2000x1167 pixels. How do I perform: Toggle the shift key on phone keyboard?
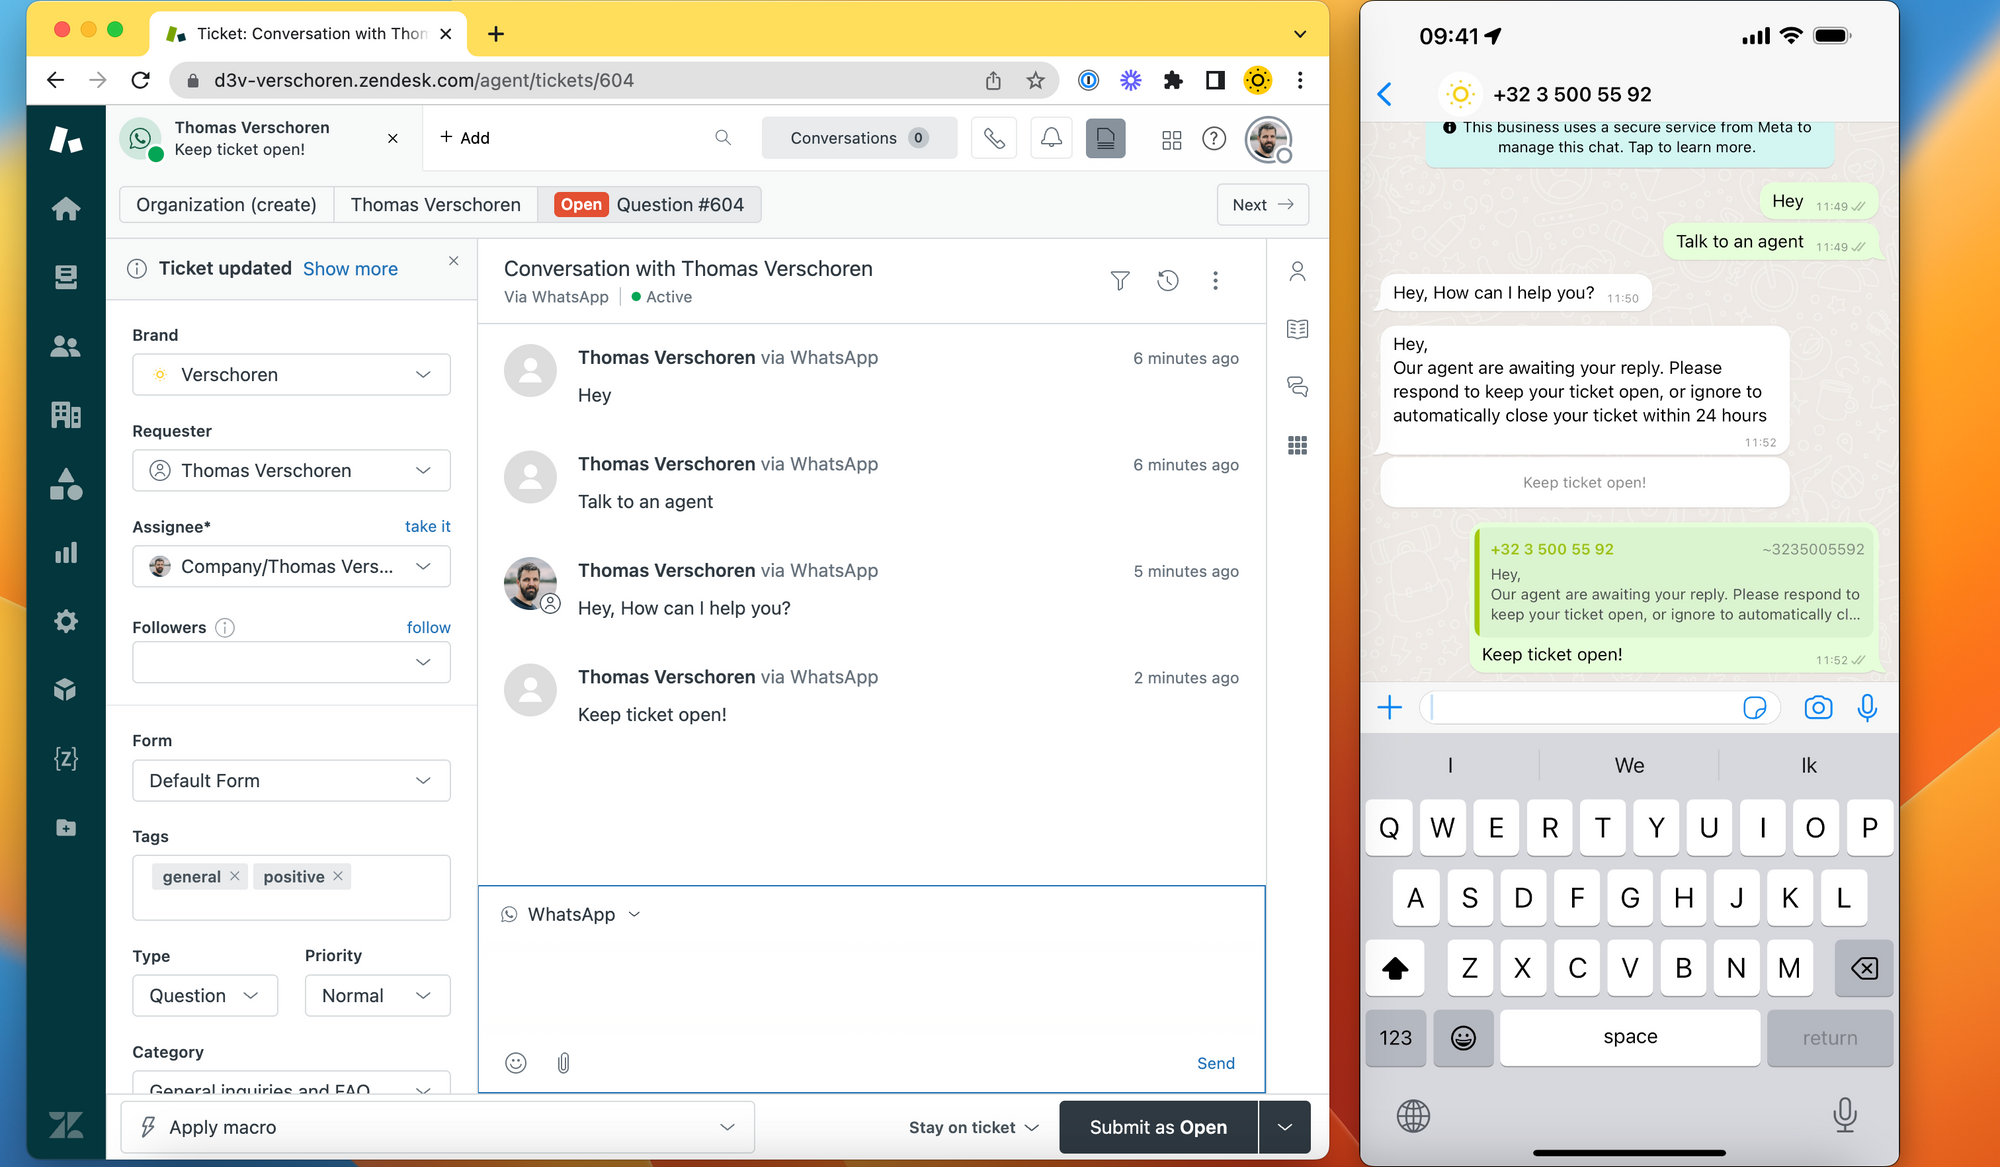[x=1395, y=968]
